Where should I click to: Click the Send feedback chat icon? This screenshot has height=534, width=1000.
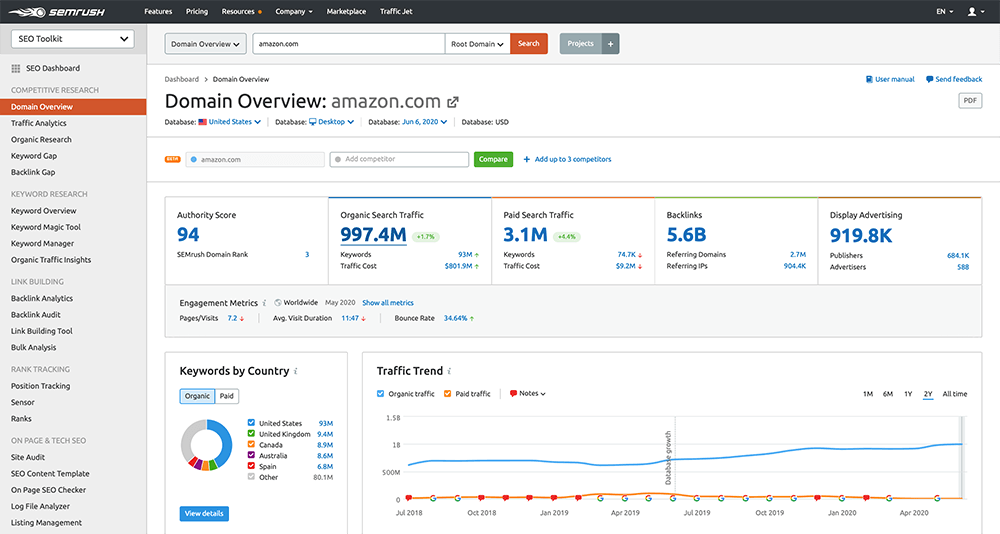coord(929,79)
